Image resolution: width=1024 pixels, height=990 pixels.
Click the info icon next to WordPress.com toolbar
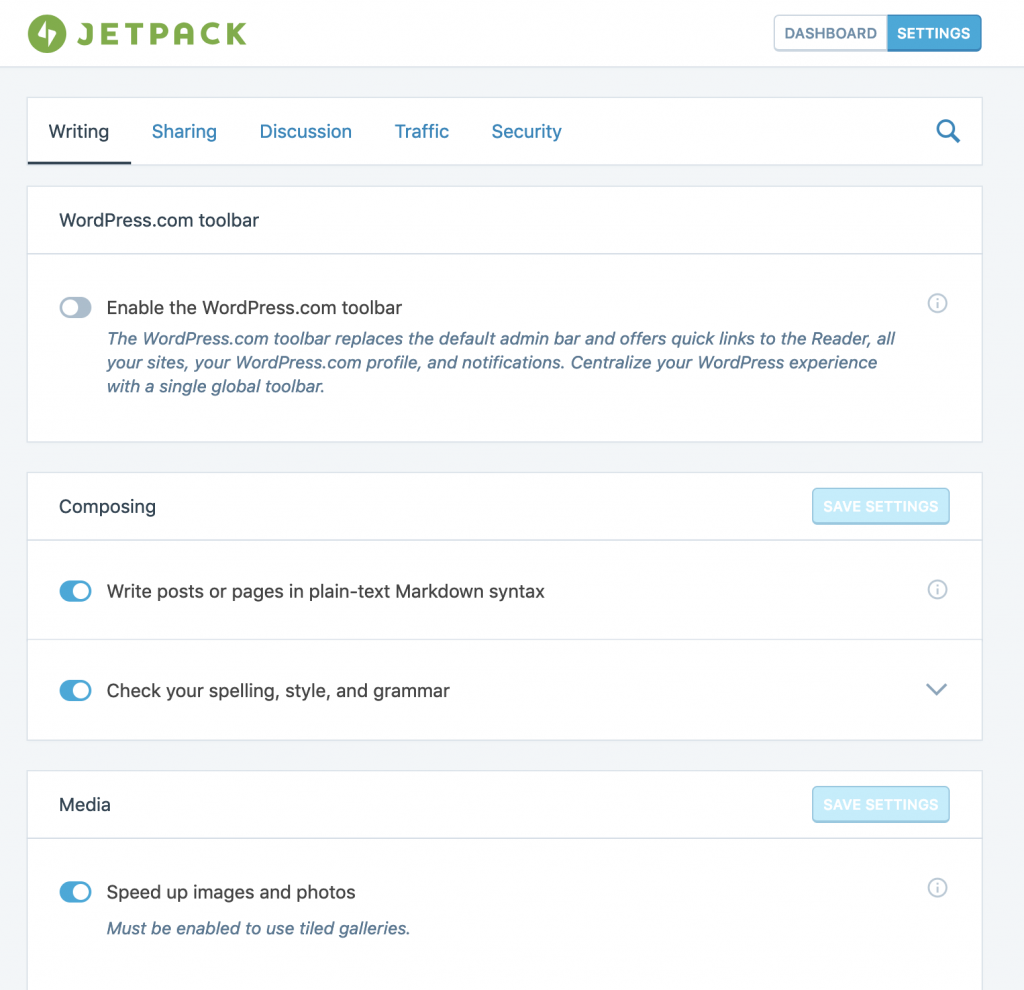[x=937, y=303]
